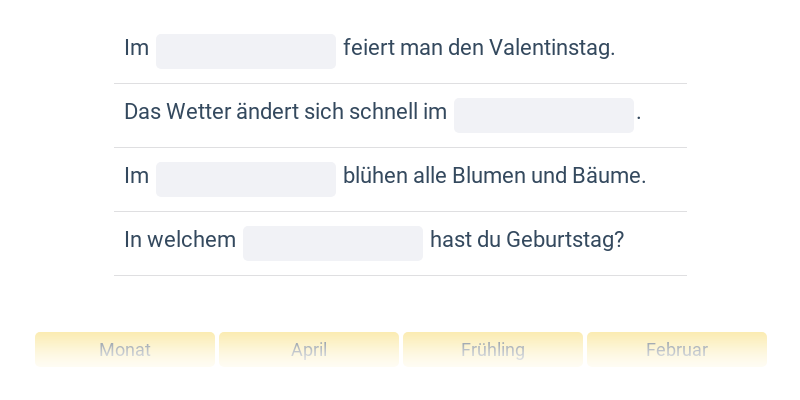Click the Monat word tile

point(125,350)
